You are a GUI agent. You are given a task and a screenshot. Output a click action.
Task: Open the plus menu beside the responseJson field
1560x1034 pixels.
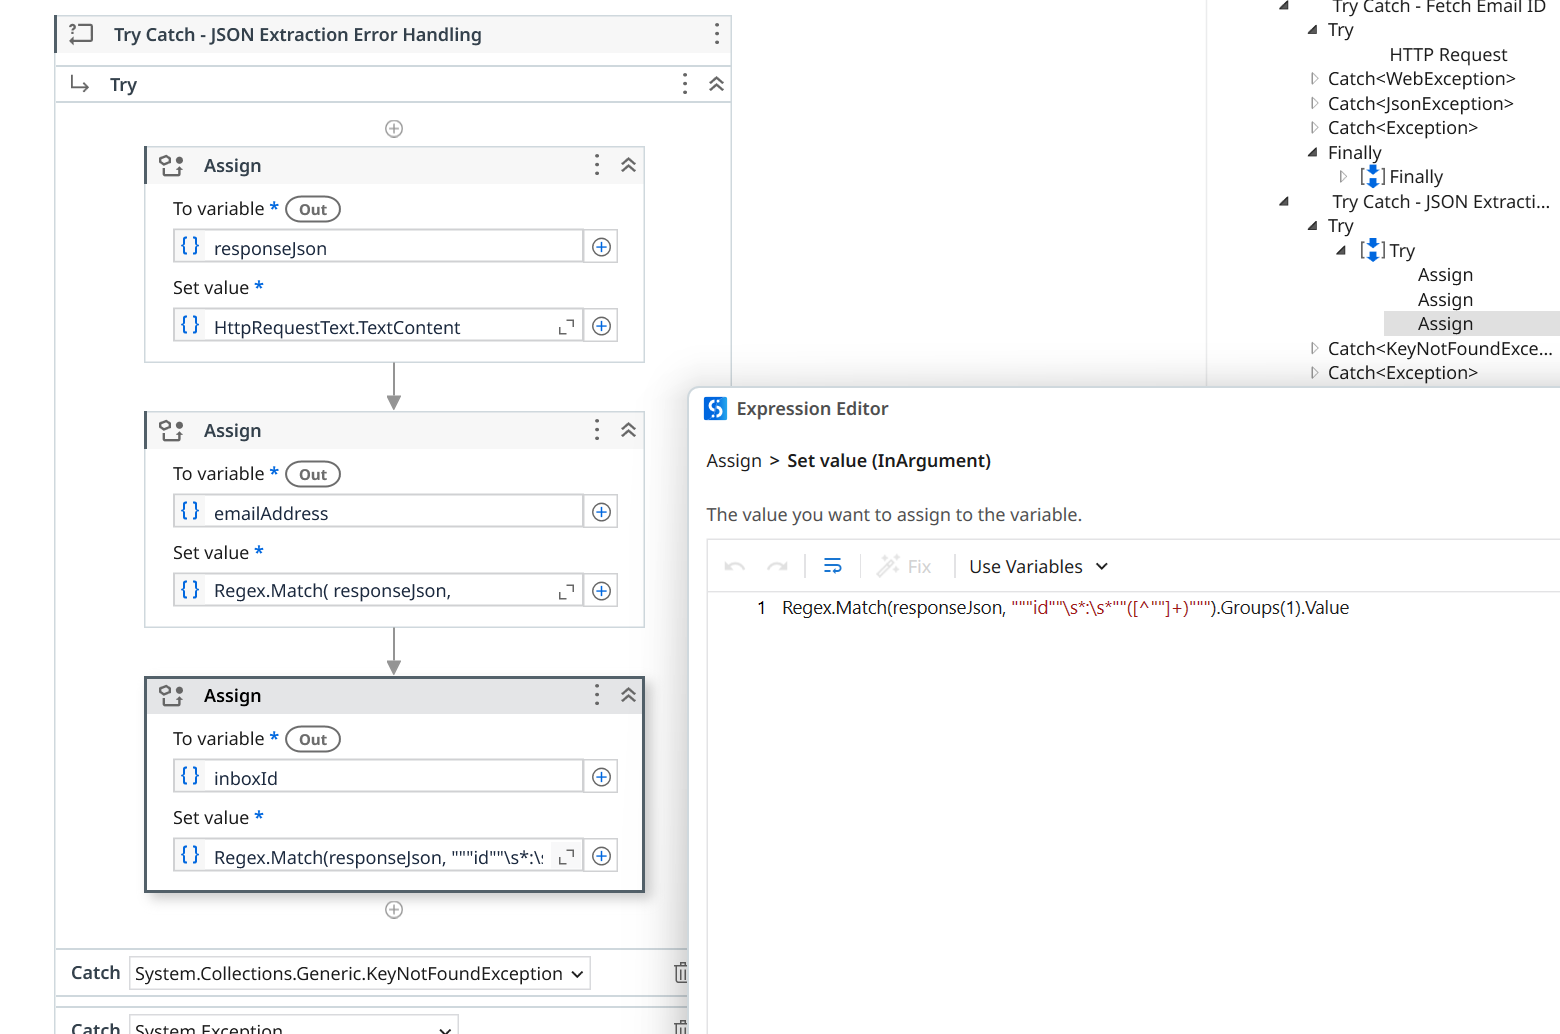pyautogui.click(x=601, y=246)
